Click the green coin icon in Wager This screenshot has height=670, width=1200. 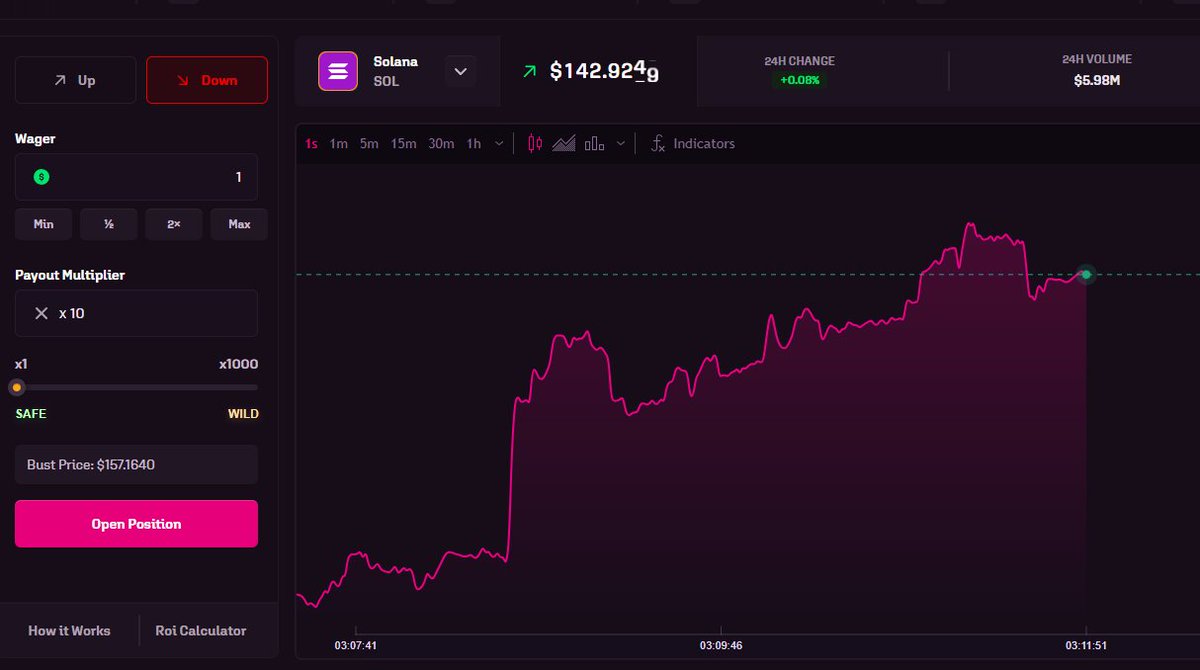point(41,177)
